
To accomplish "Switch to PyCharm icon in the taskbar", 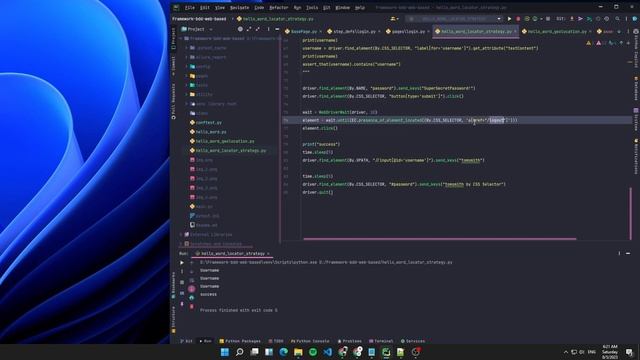I will 386,352.
